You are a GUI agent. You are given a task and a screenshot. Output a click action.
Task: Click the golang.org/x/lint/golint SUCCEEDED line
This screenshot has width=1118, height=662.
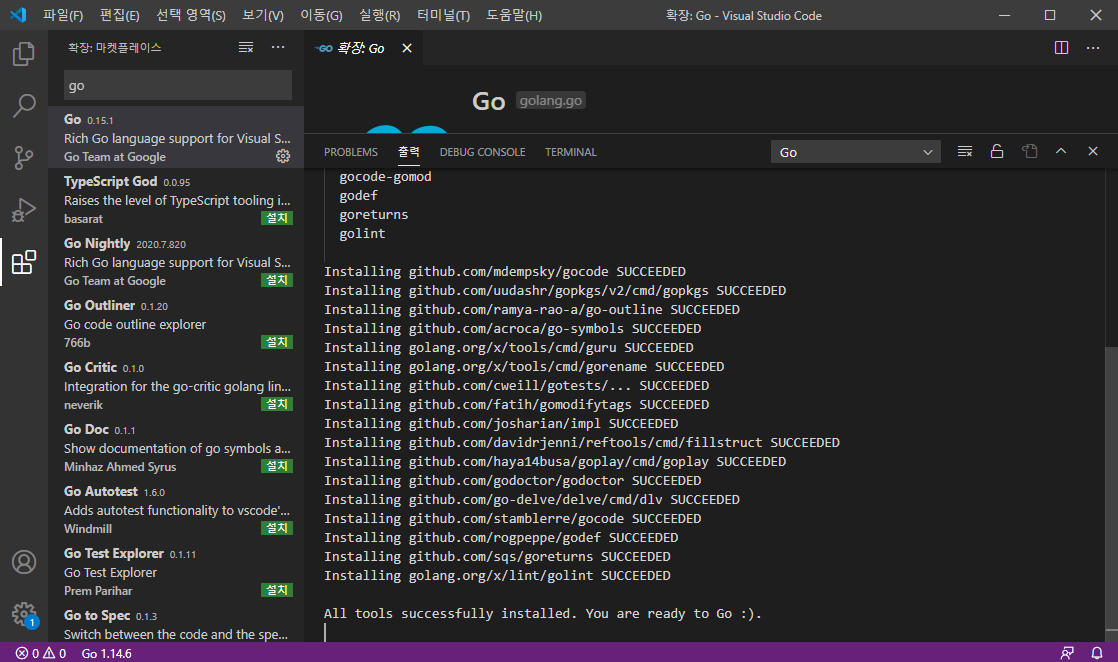coord(497,576)
